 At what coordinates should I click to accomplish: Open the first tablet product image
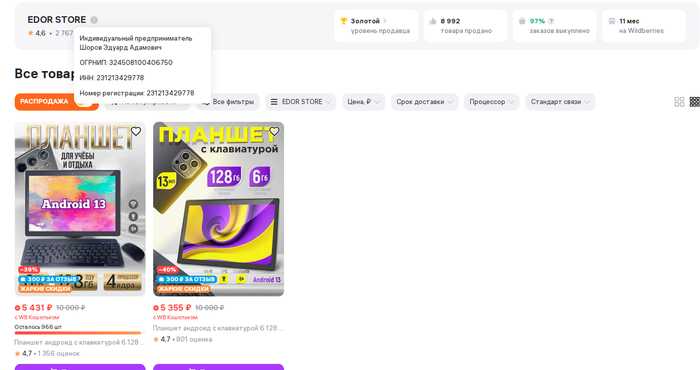click(x=80, y=208)
